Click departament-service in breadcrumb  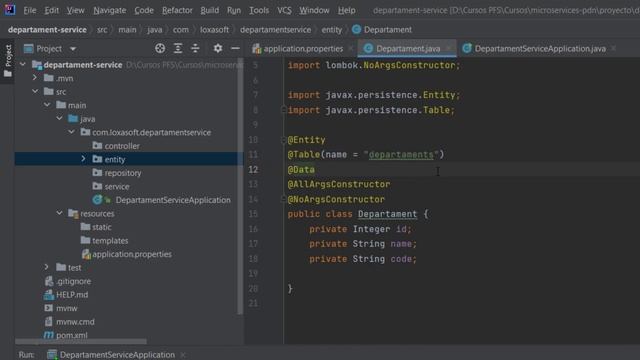(x=47, y=29)
